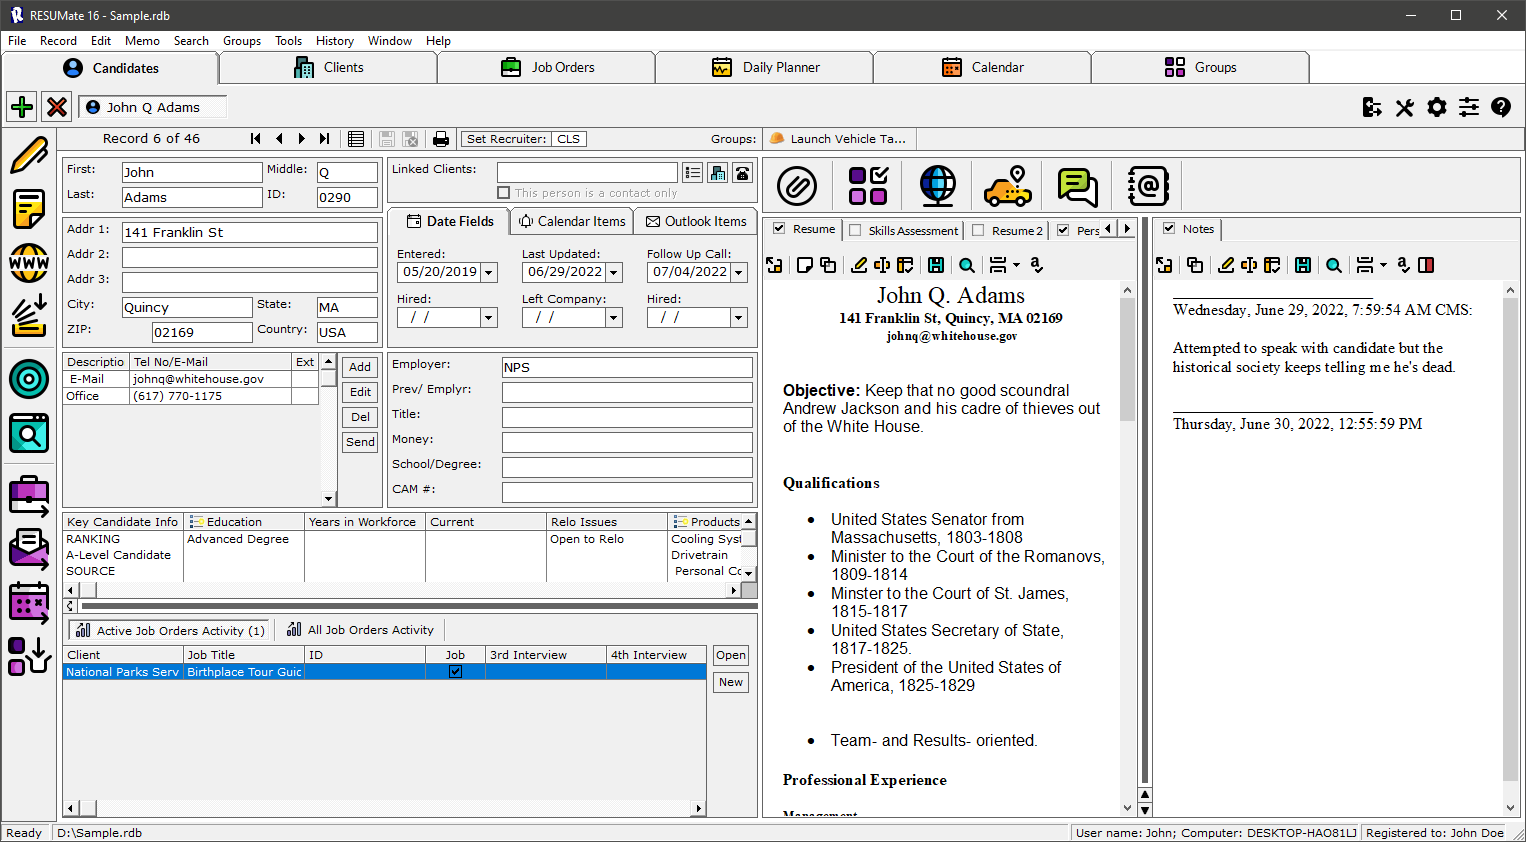Screen dimensions: 1526x842
Task: Open the globe web icon in candidate toolbar
Action: pyautogui.click(x=937, y=186)
